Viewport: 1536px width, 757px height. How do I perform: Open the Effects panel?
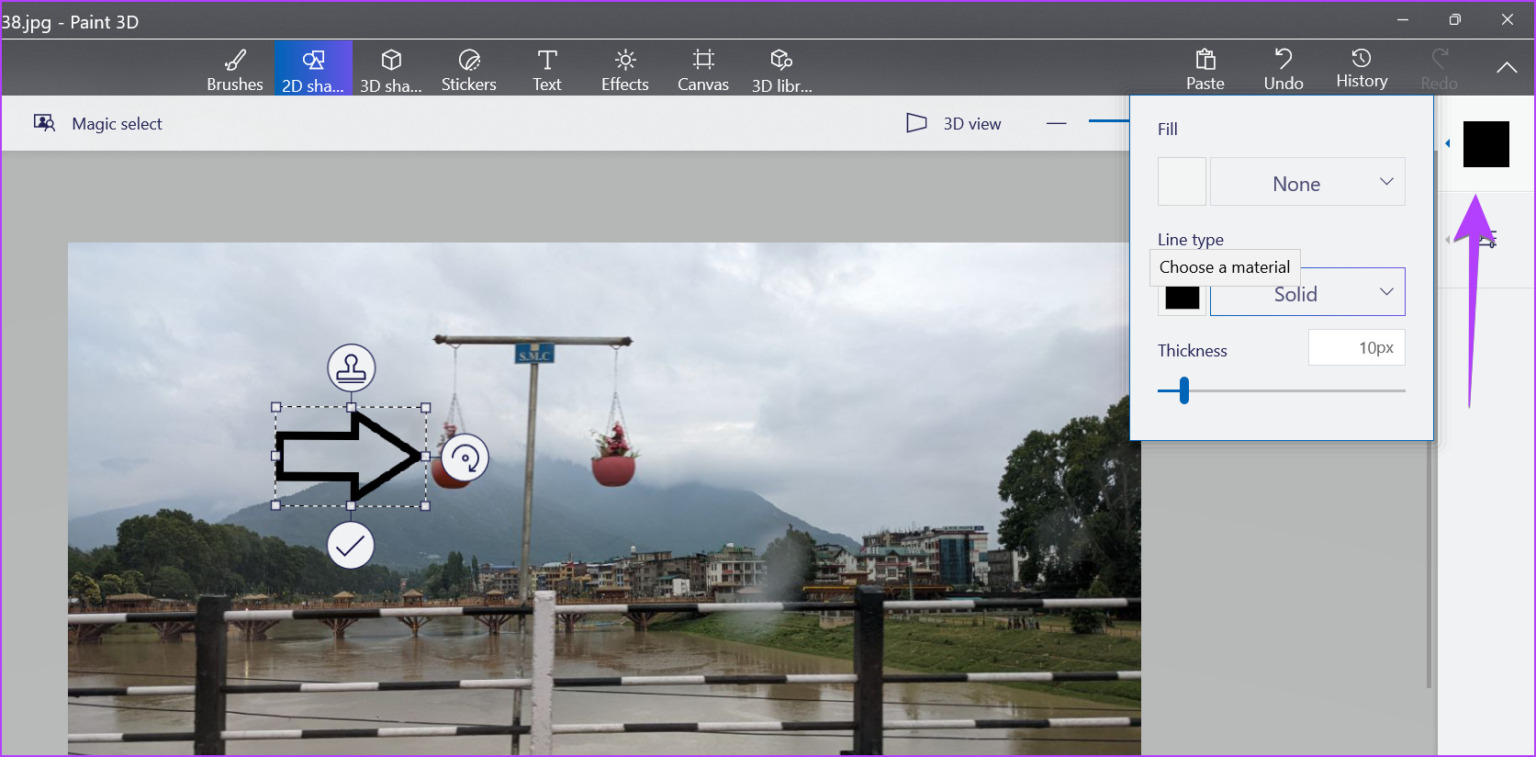624,68
